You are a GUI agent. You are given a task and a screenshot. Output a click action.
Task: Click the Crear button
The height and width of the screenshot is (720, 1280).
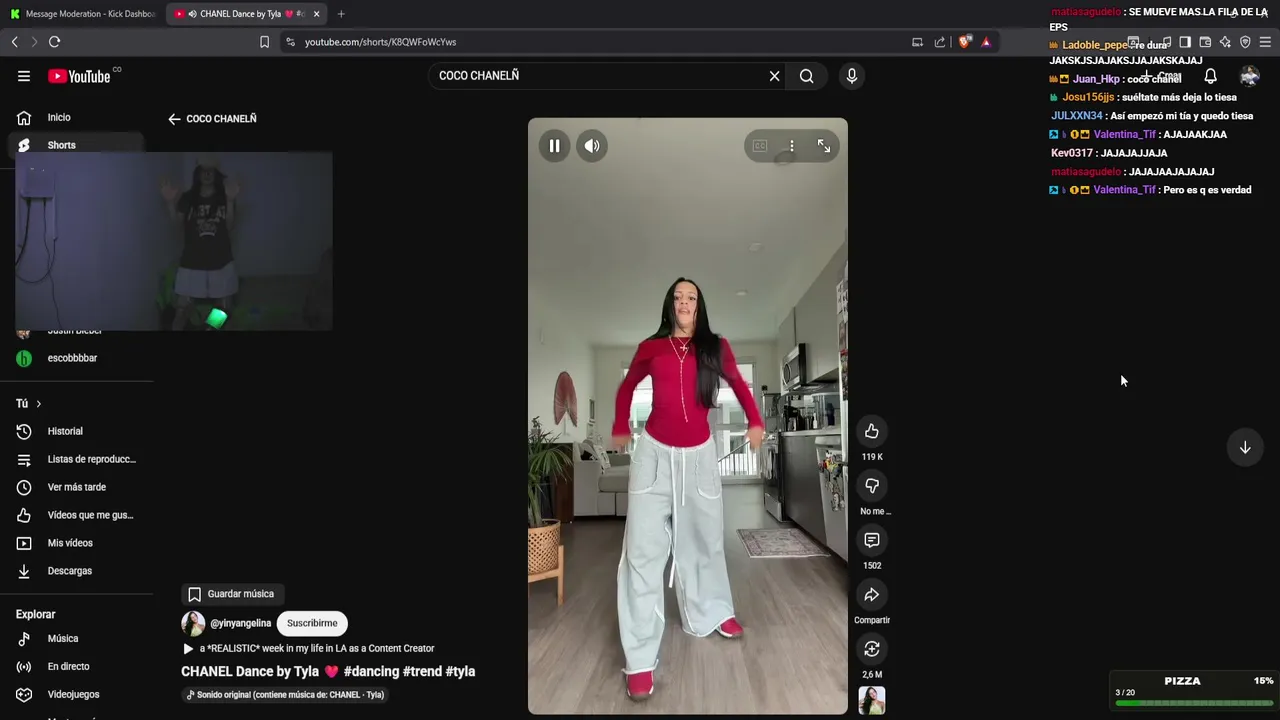coord(1162,76)
